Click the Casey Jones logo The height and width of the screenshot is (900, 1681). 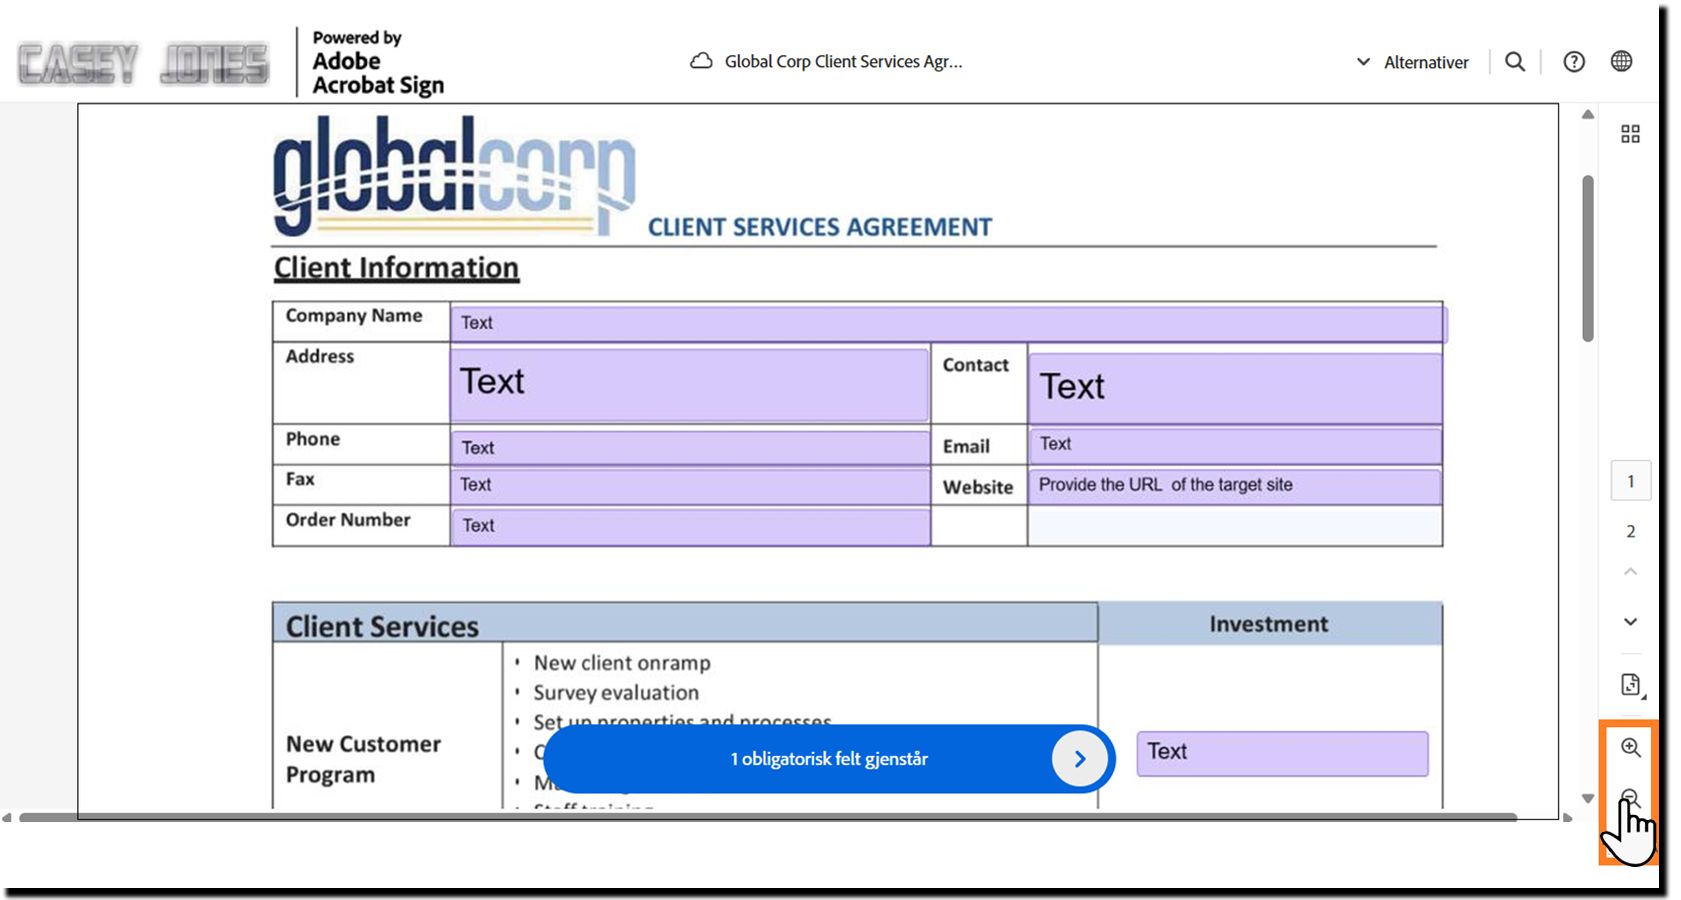coord(144,64)
